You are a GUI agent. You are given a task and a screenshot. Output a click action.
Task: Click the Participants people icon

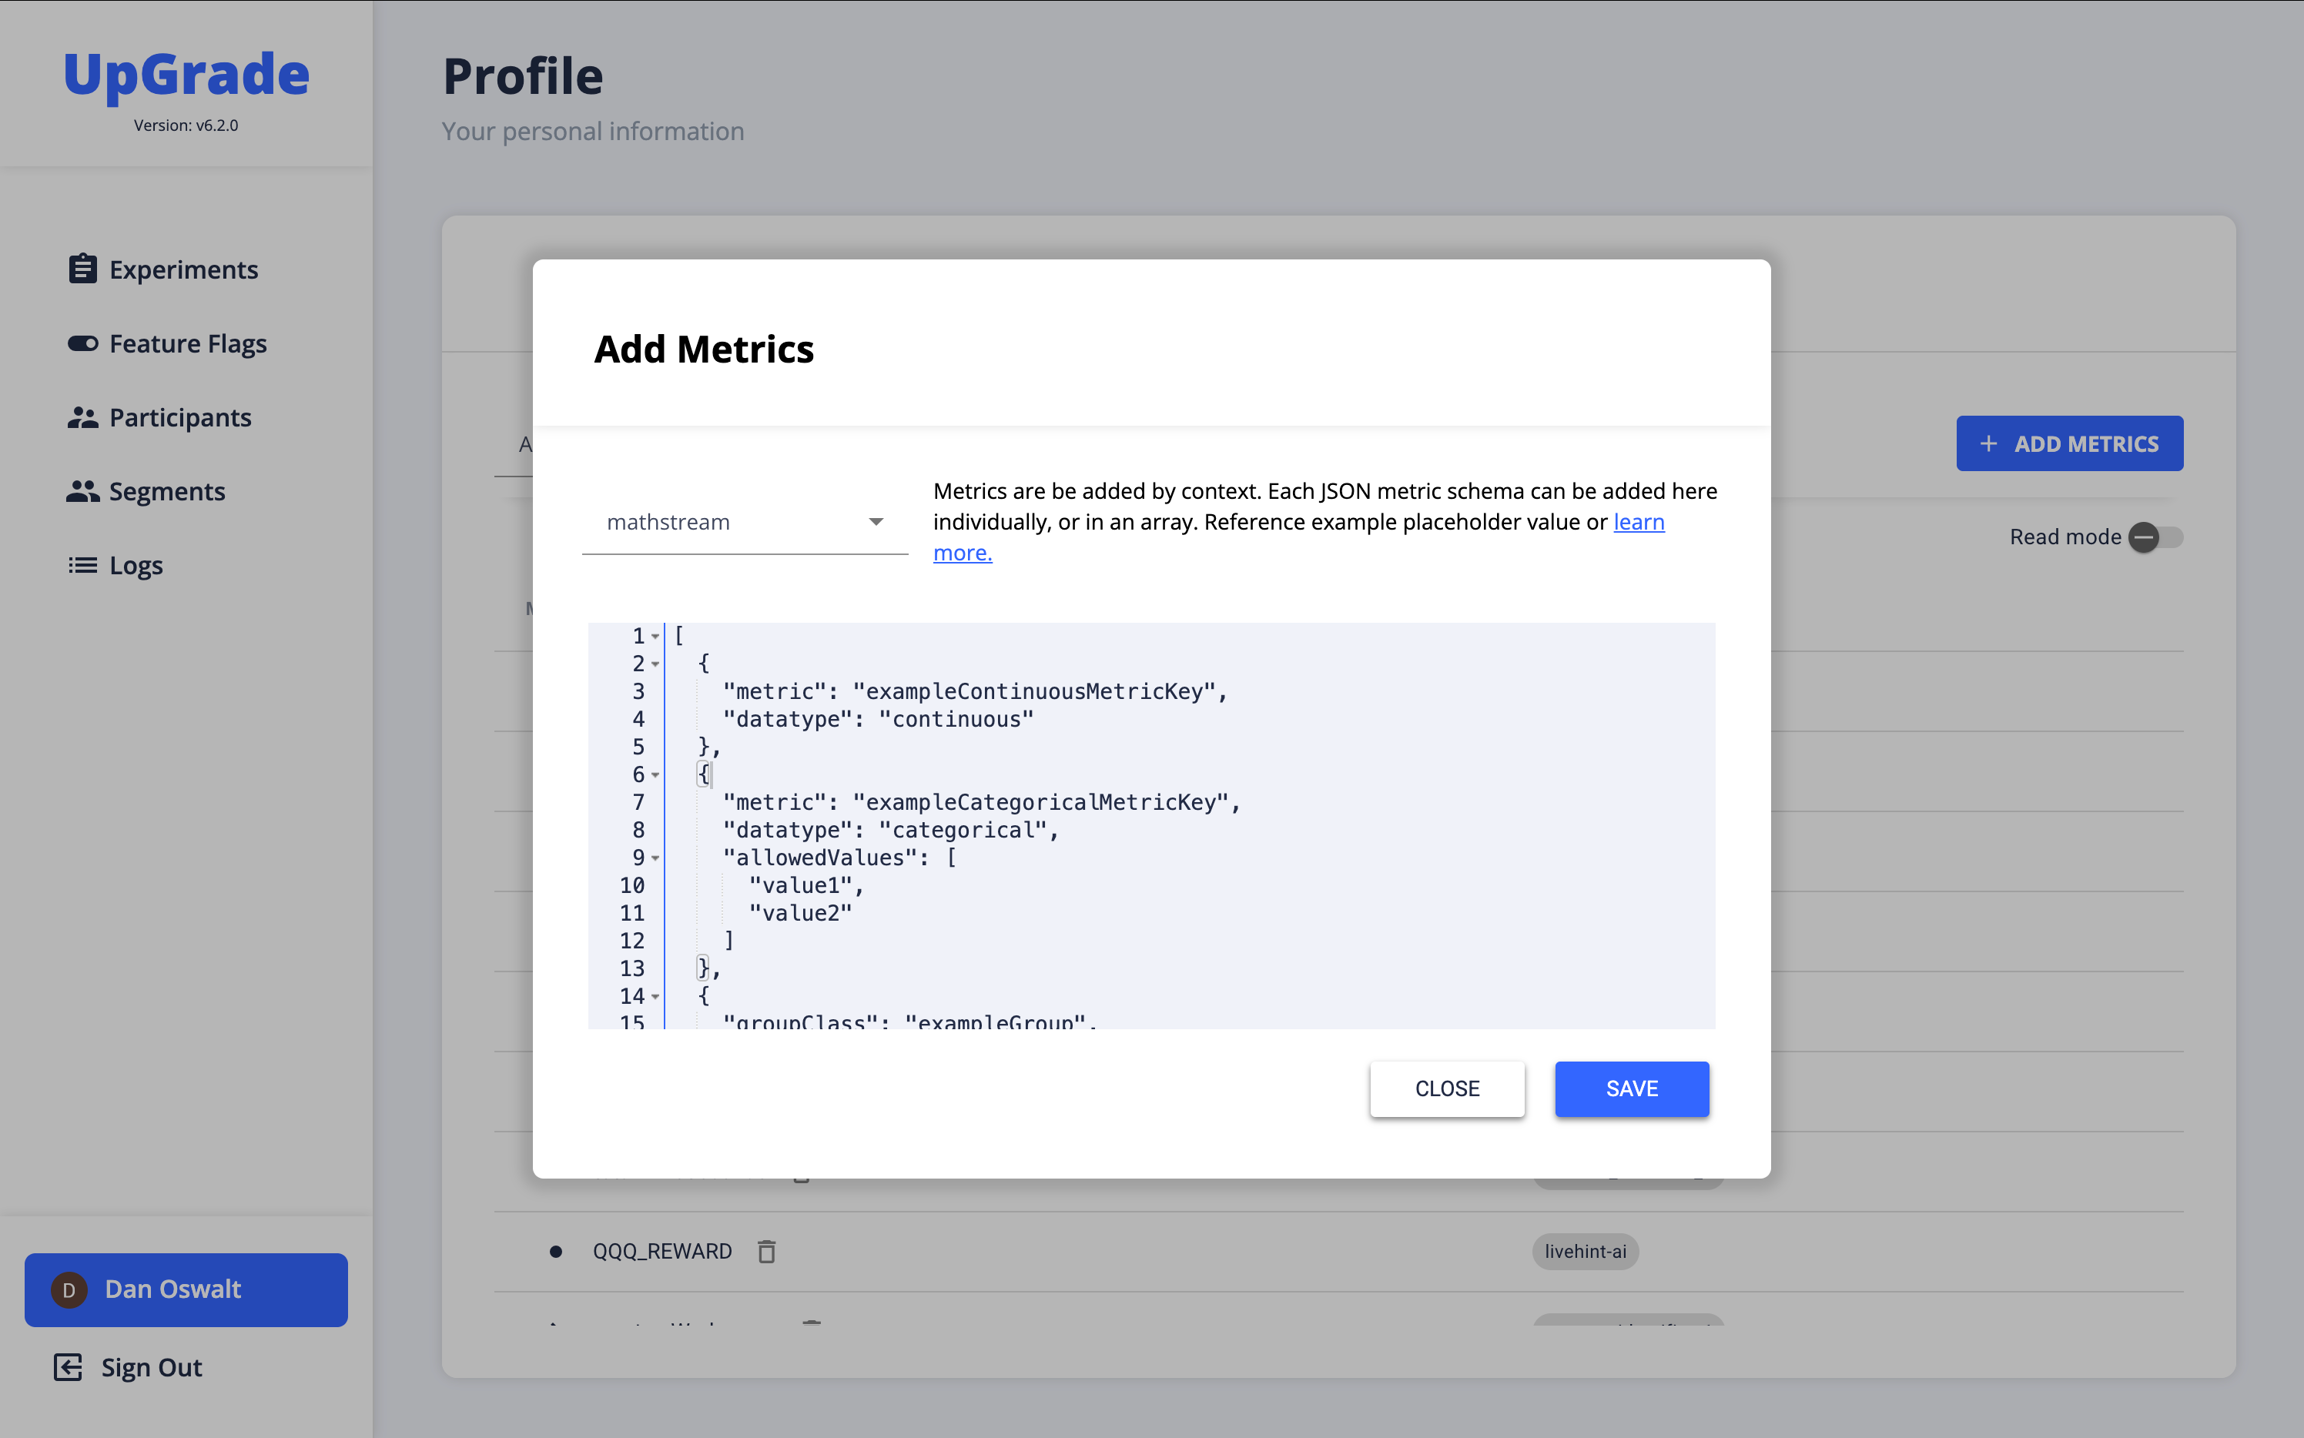point(82,417)
